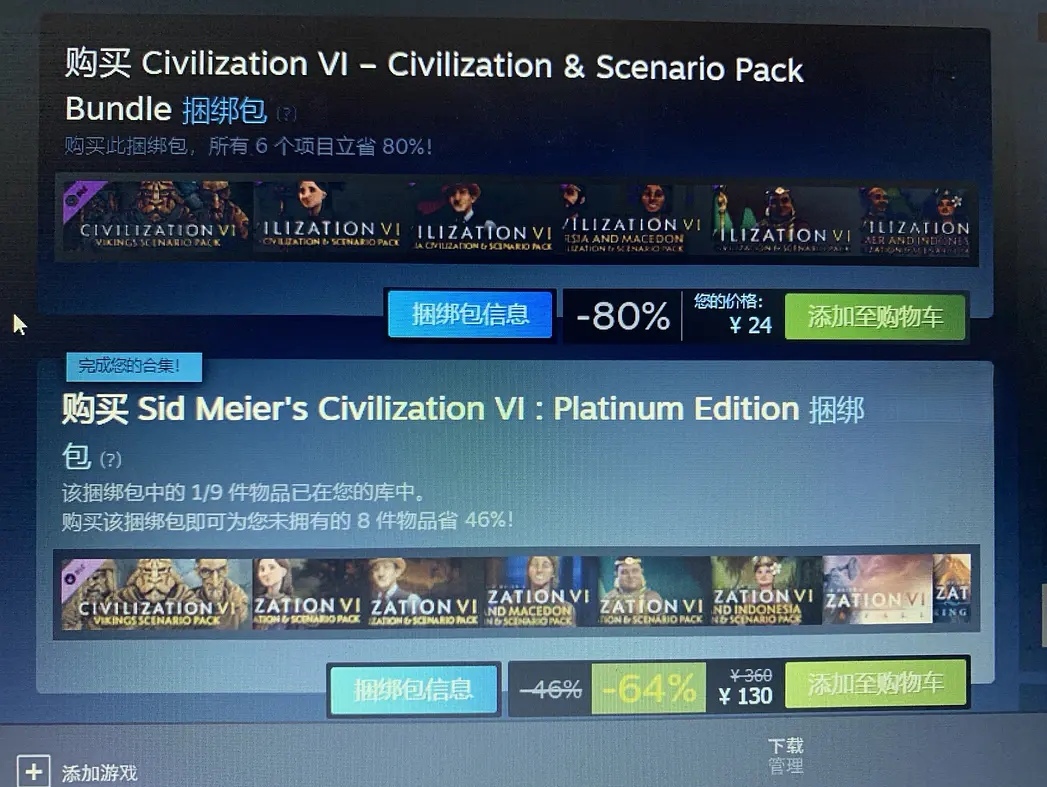Add ¥130 Platinum Edition bundle to cart
Screen dimensions: 1047x787
tap(876, 683)
